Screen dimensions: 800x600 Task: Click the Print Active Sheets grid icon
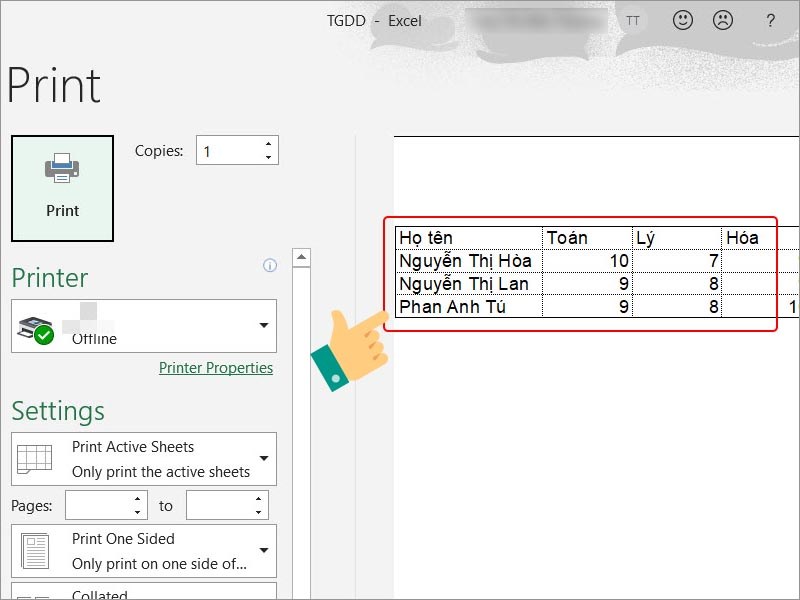point(34,459)
